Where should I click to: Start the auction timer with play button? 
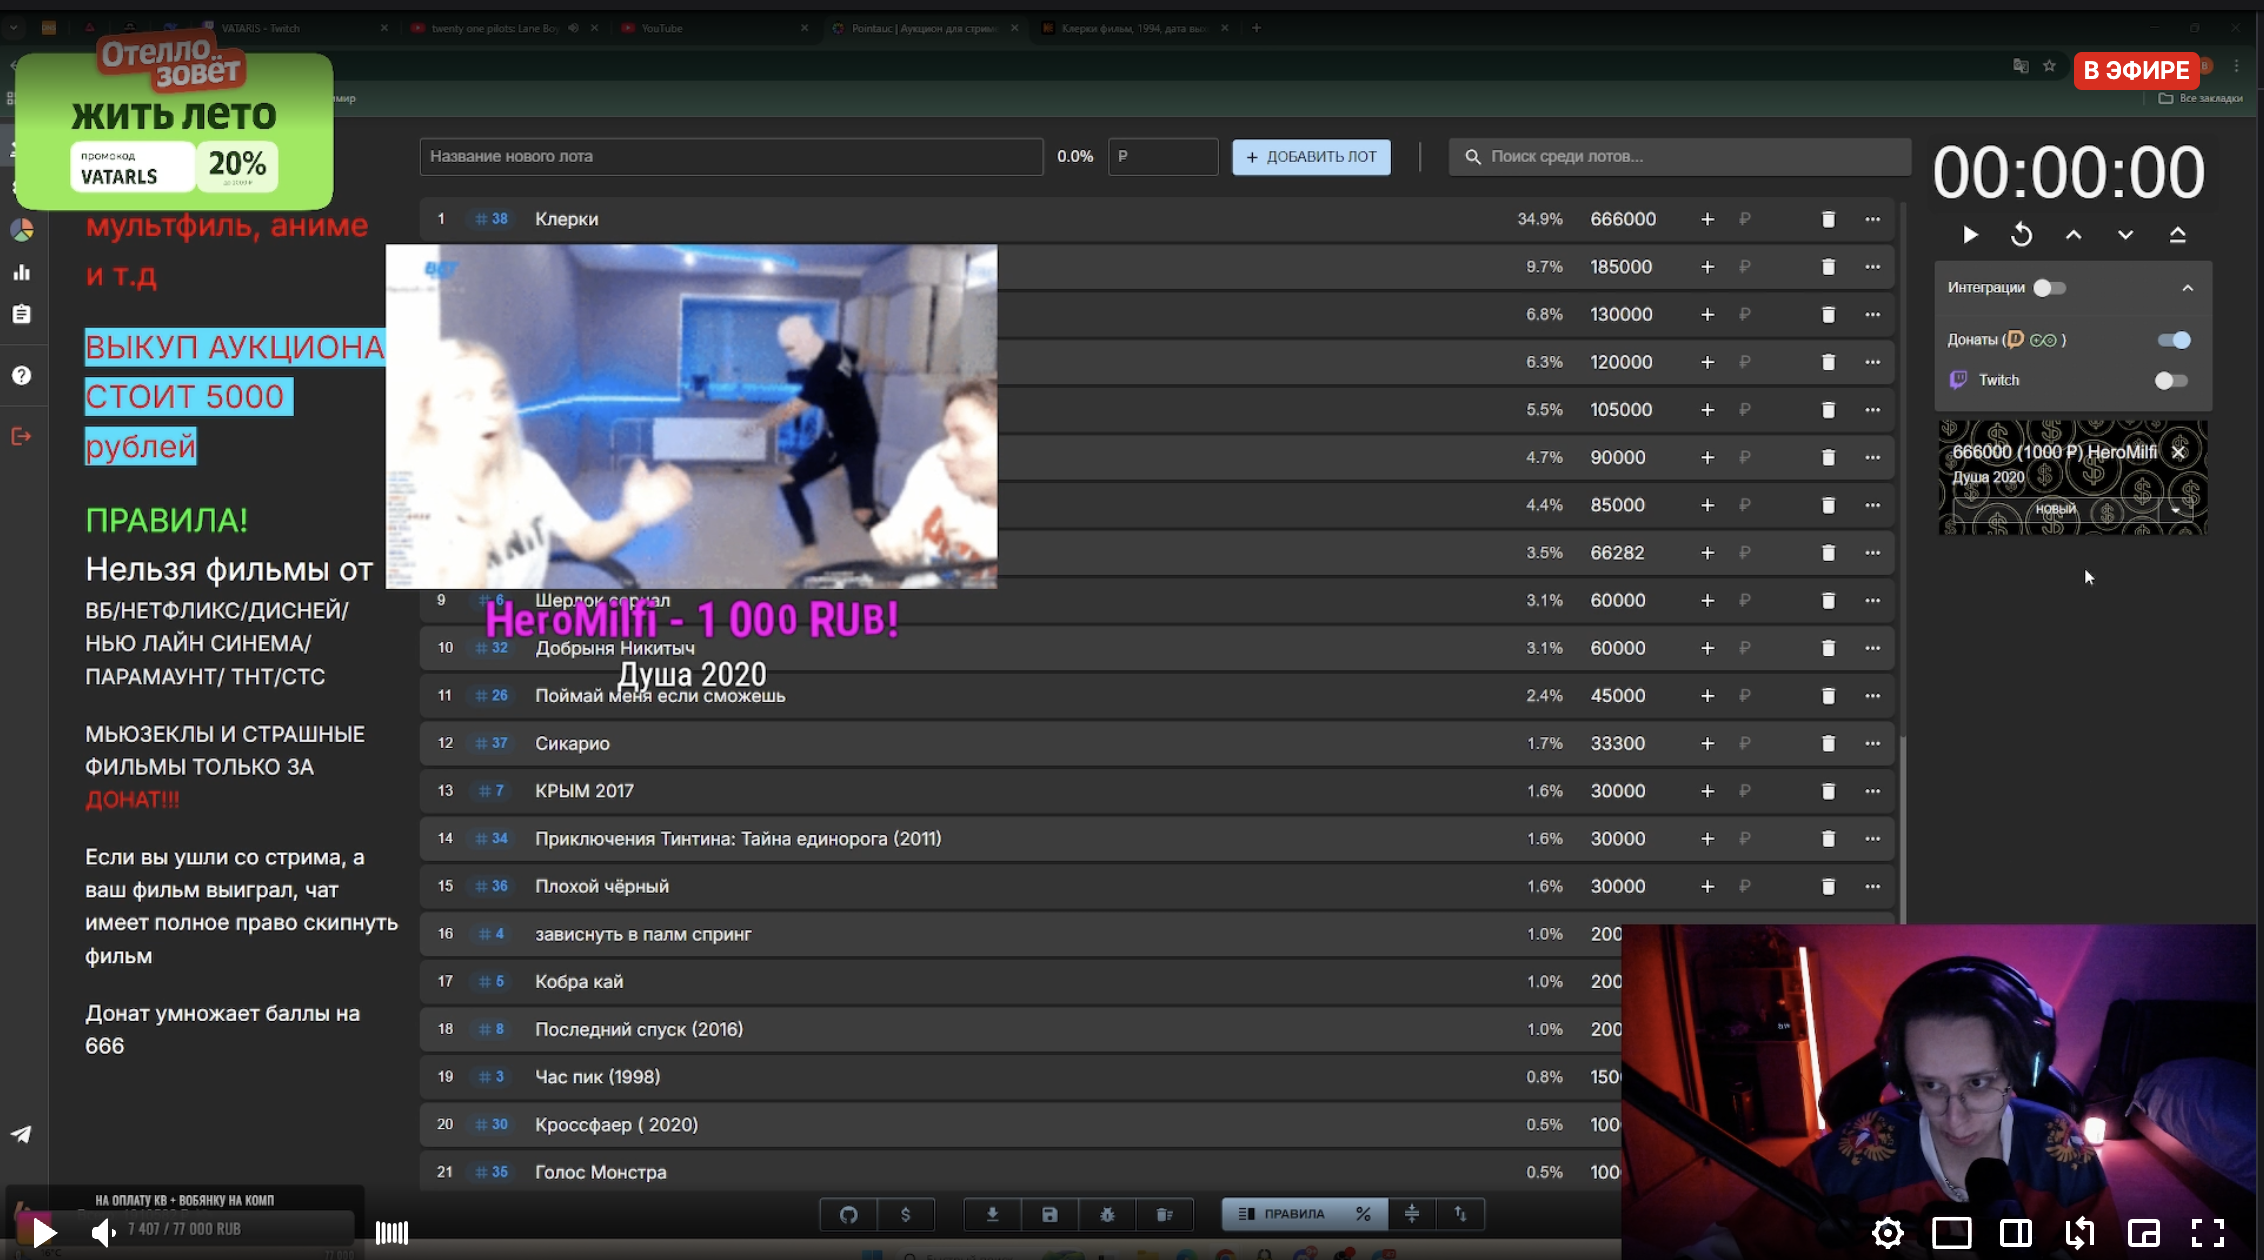tap(1970, 235)
